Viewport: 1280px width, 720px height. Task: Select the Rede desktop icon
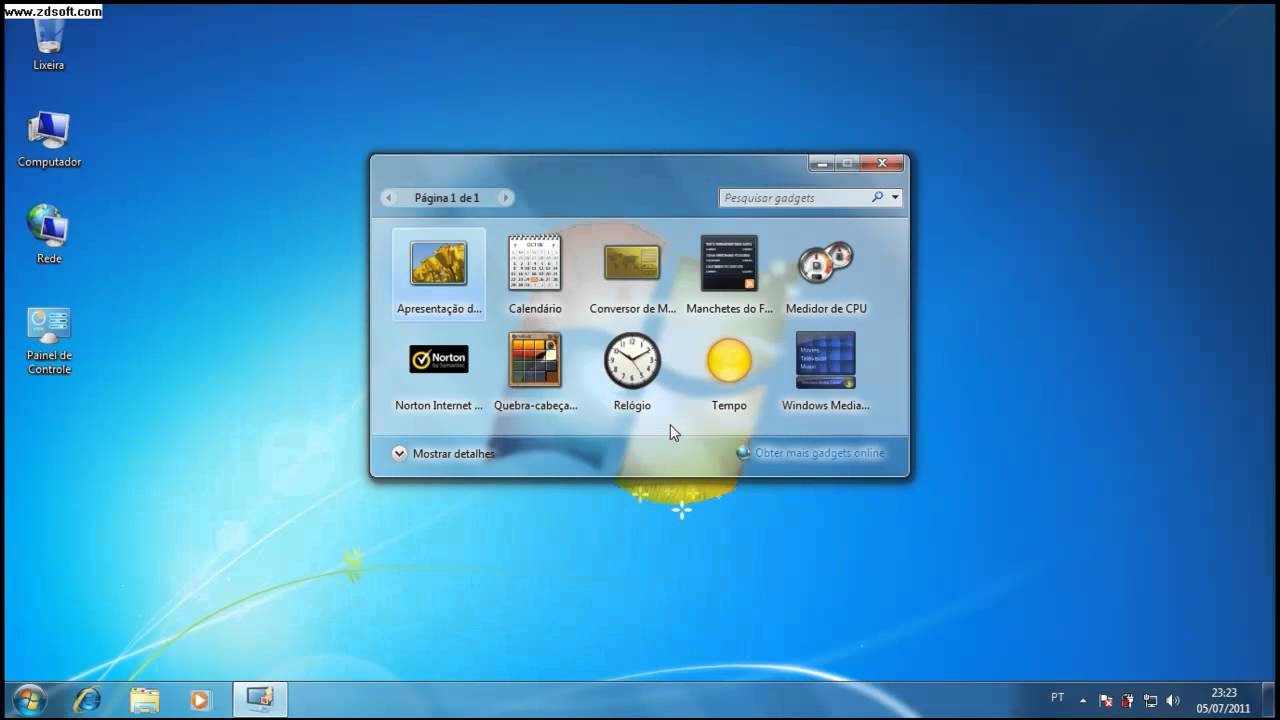(49, 235)
